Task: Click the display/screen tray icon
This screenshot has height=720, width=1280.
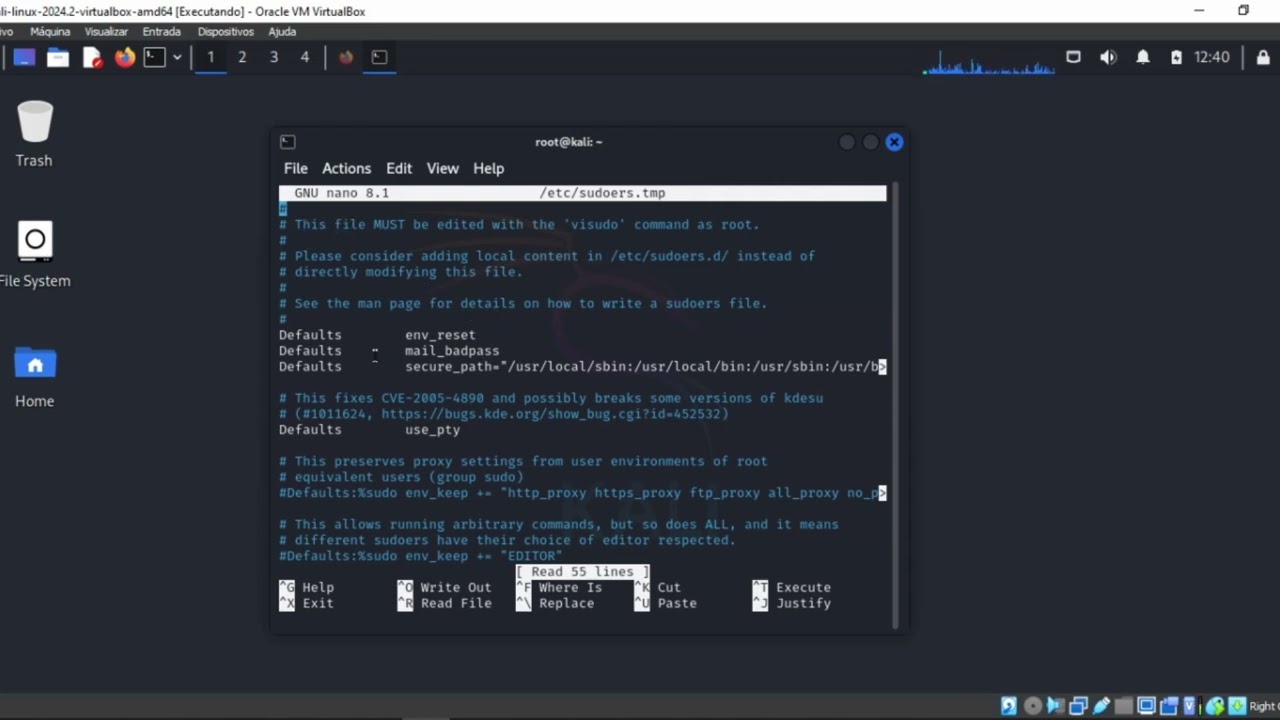Action: (x=1073, y=57)
